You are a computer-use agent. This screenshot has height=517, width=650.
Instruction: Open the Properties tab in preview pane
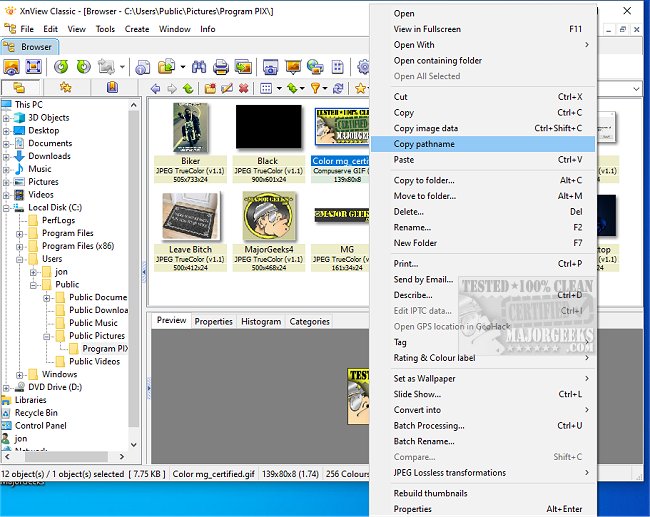[213, 321]
